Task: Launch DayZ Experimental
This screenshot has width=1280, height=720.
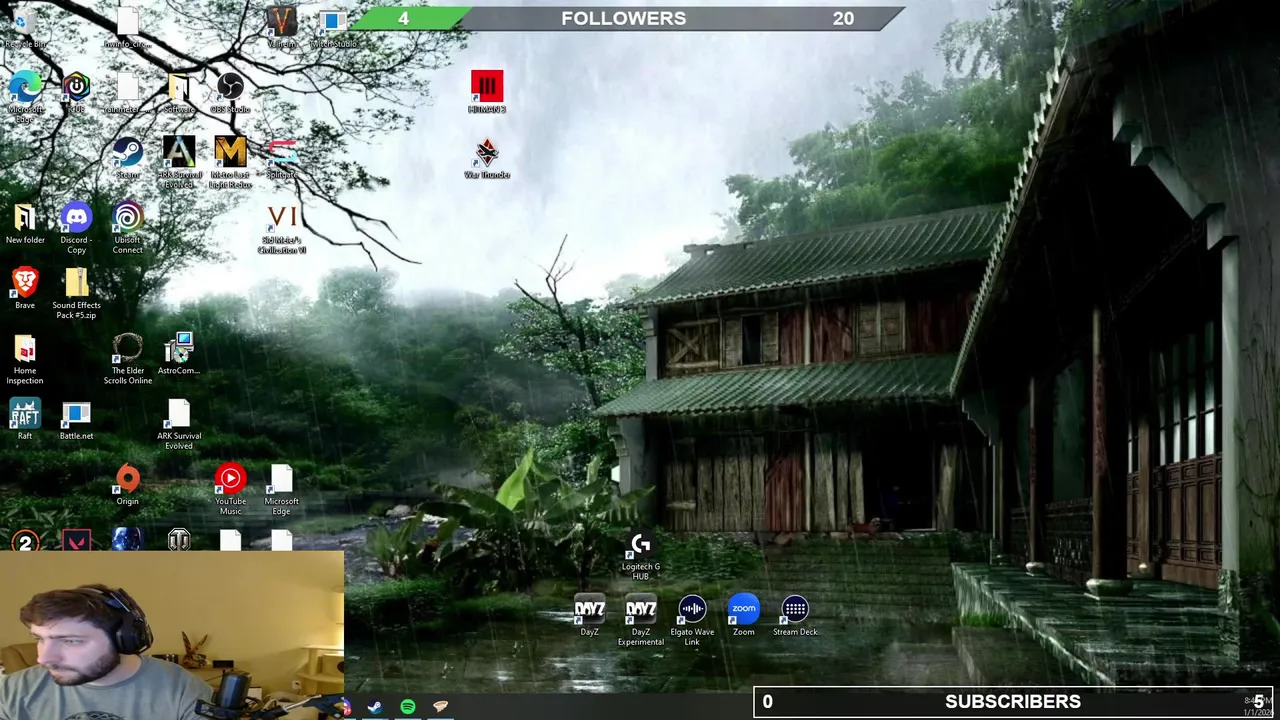Action: pyautogui.click(x=641, y=621)
